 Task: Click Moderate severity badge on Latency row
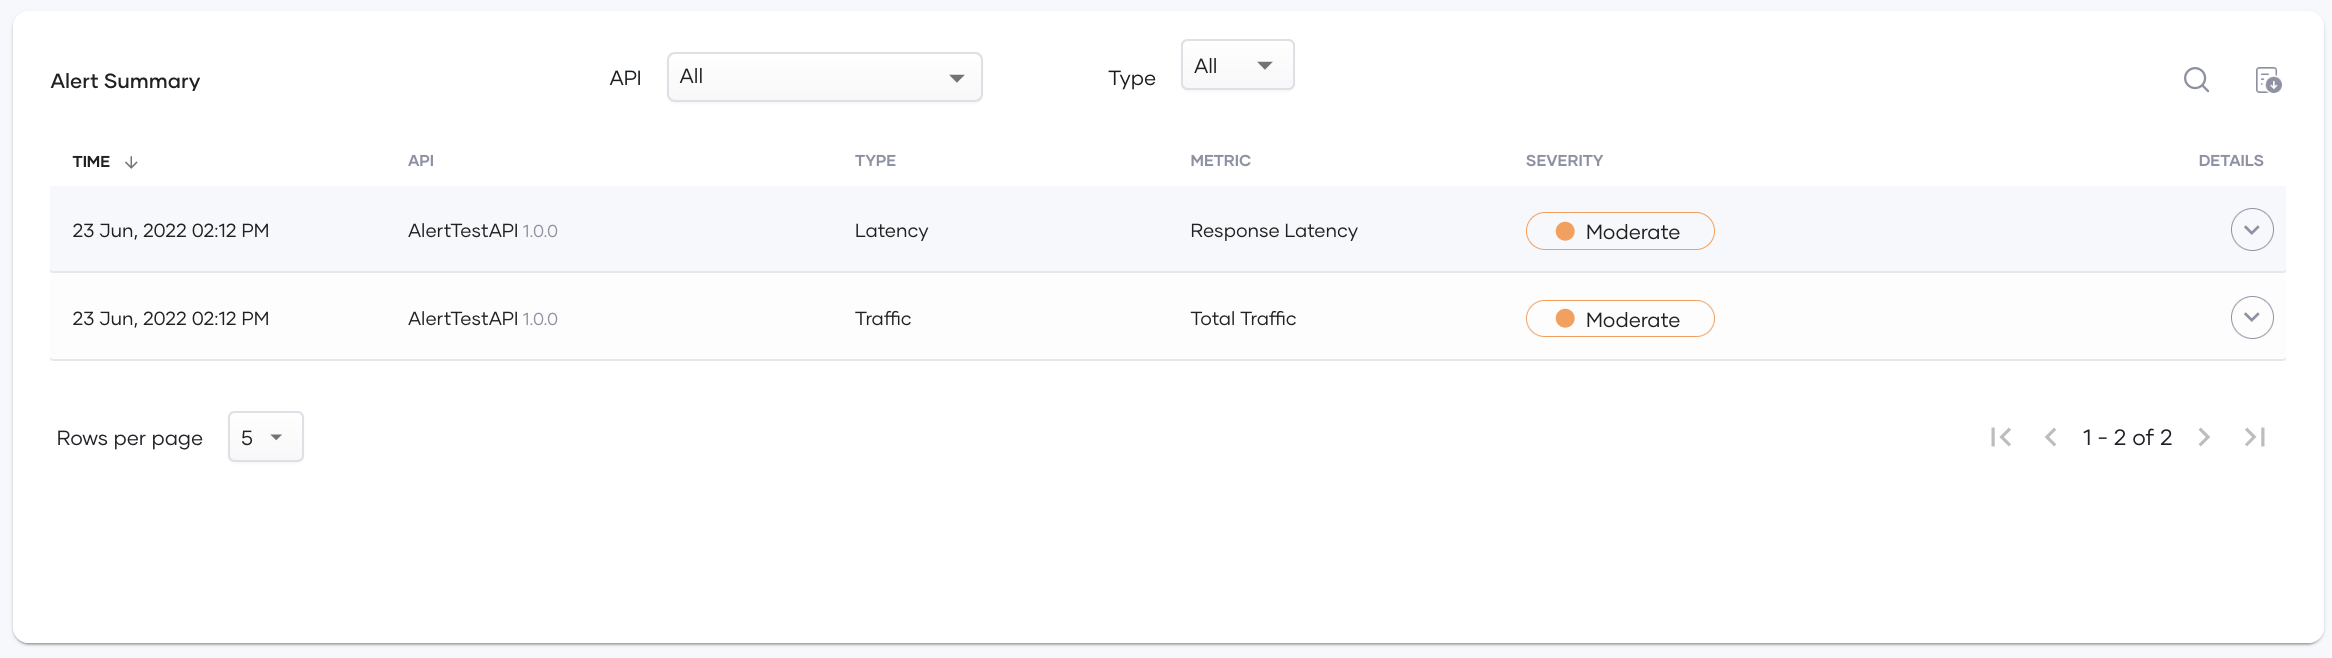tap(1620, 231)
